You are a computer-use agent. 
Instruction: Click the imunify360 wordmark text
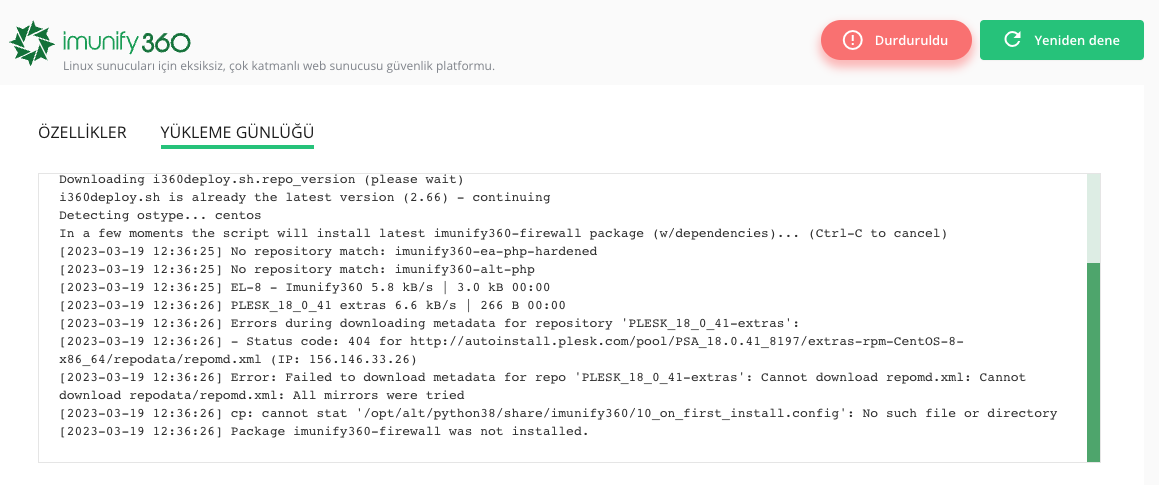(x=127, y=40)
